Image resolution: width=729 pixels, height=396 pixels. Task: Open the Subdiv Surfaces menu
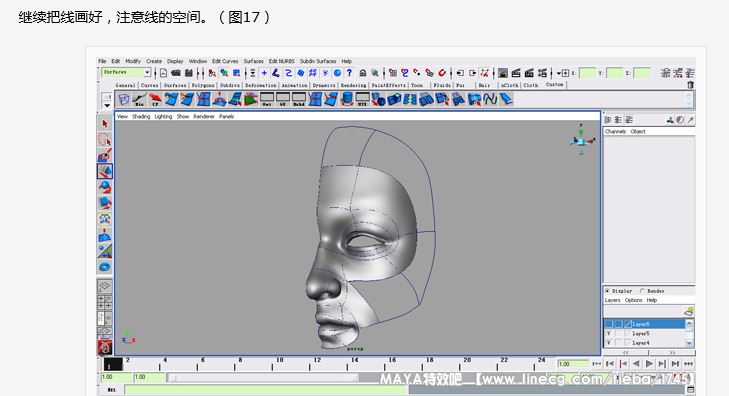click(318, 61)
